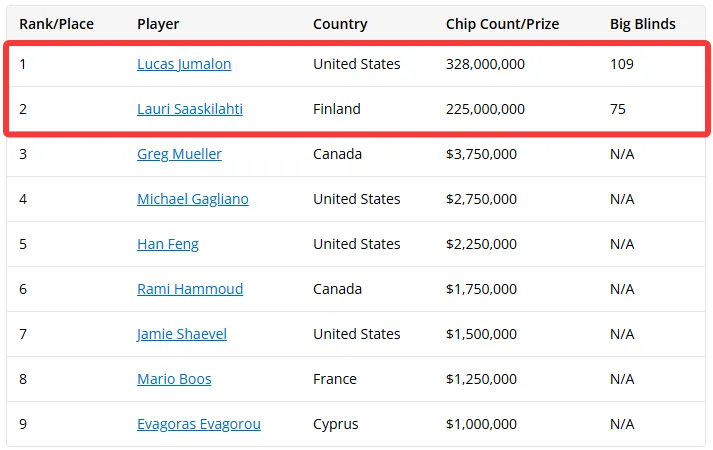Screen dimensions: 713x450
Task: Click the Rank/Place column header
Action: pyautogui.click(x=56, y=24)
